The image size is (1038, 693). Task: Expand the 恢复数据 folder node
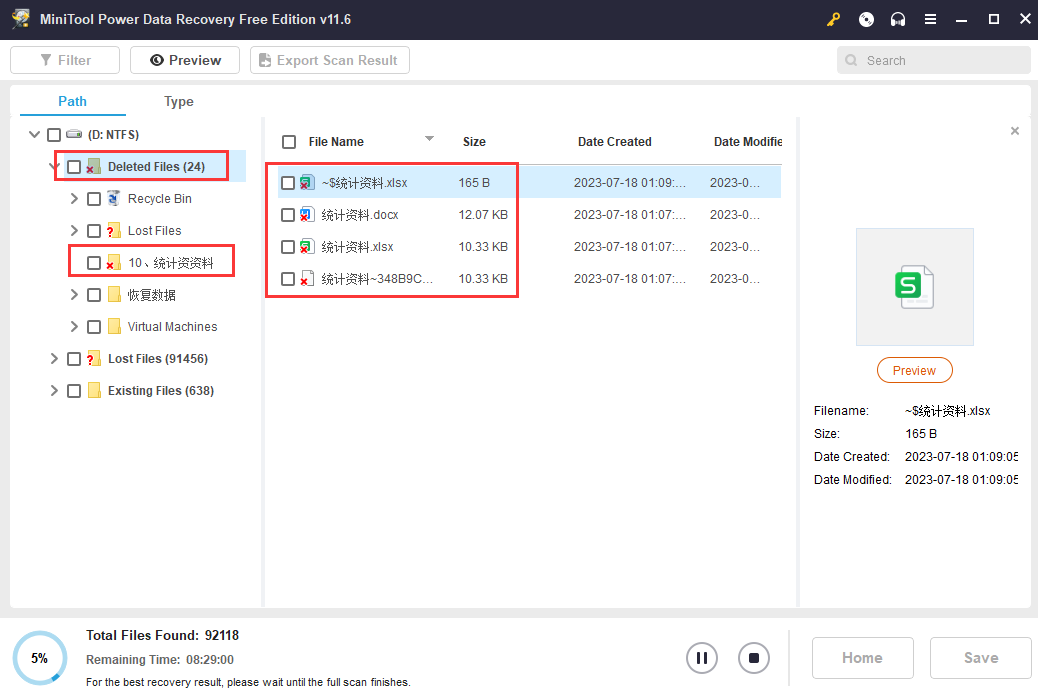74,295
